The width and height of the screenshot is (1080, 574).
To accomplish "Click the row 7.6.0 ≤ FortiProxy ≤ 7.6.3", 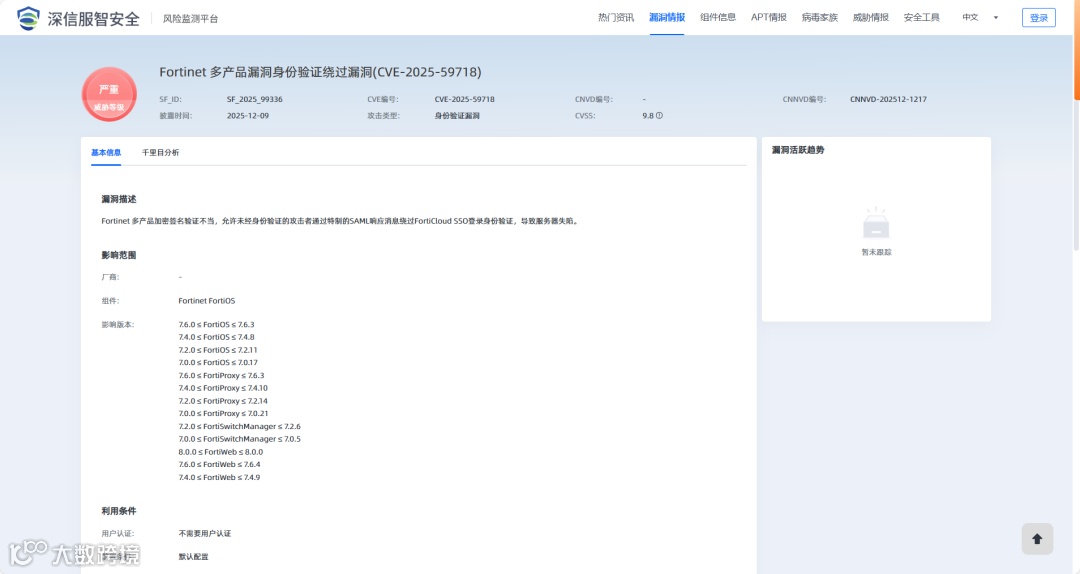I will pyautogui.click(x=221, y=376).
